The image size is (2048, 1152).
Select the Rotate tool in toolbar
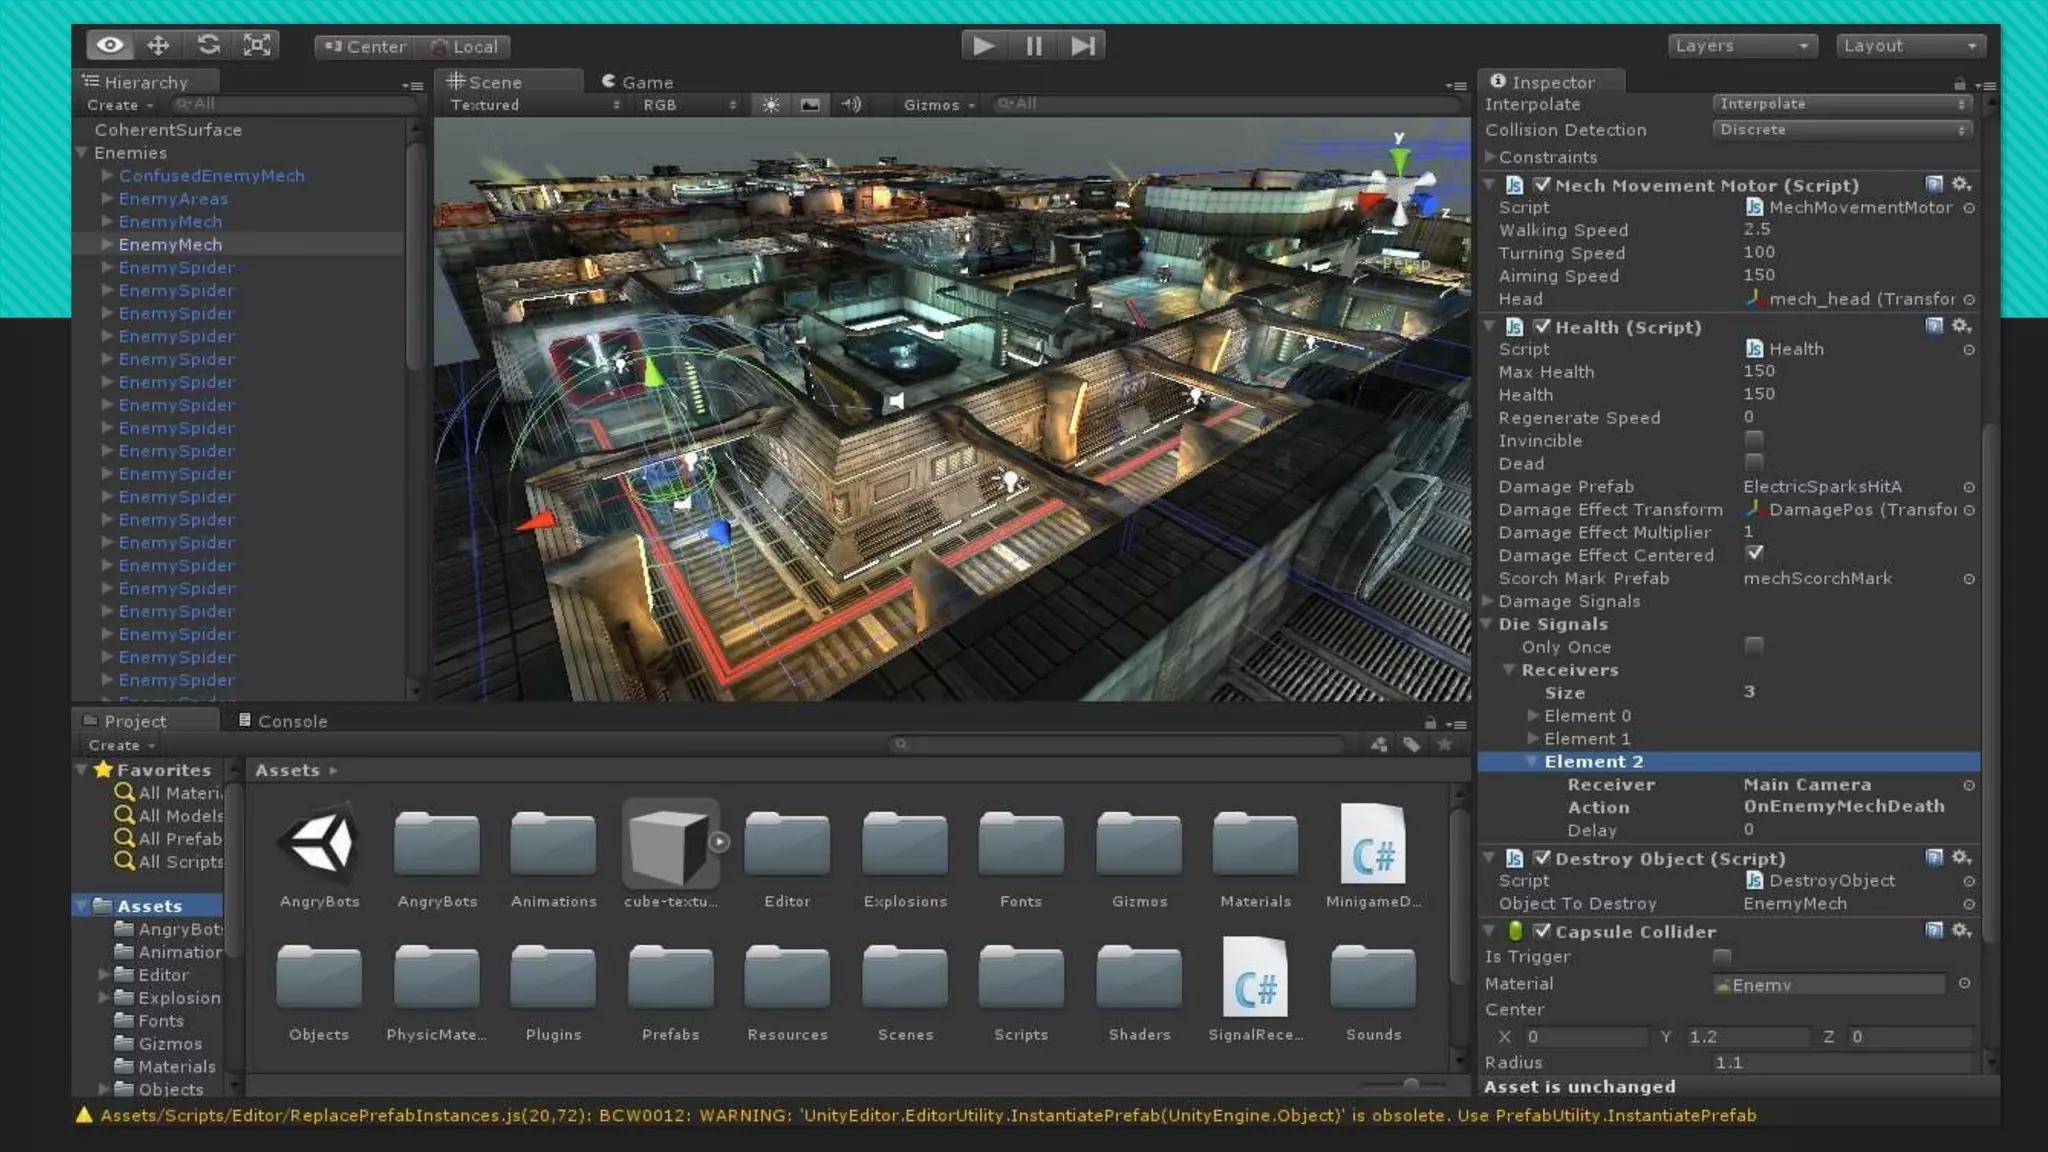tap(208, 45)
